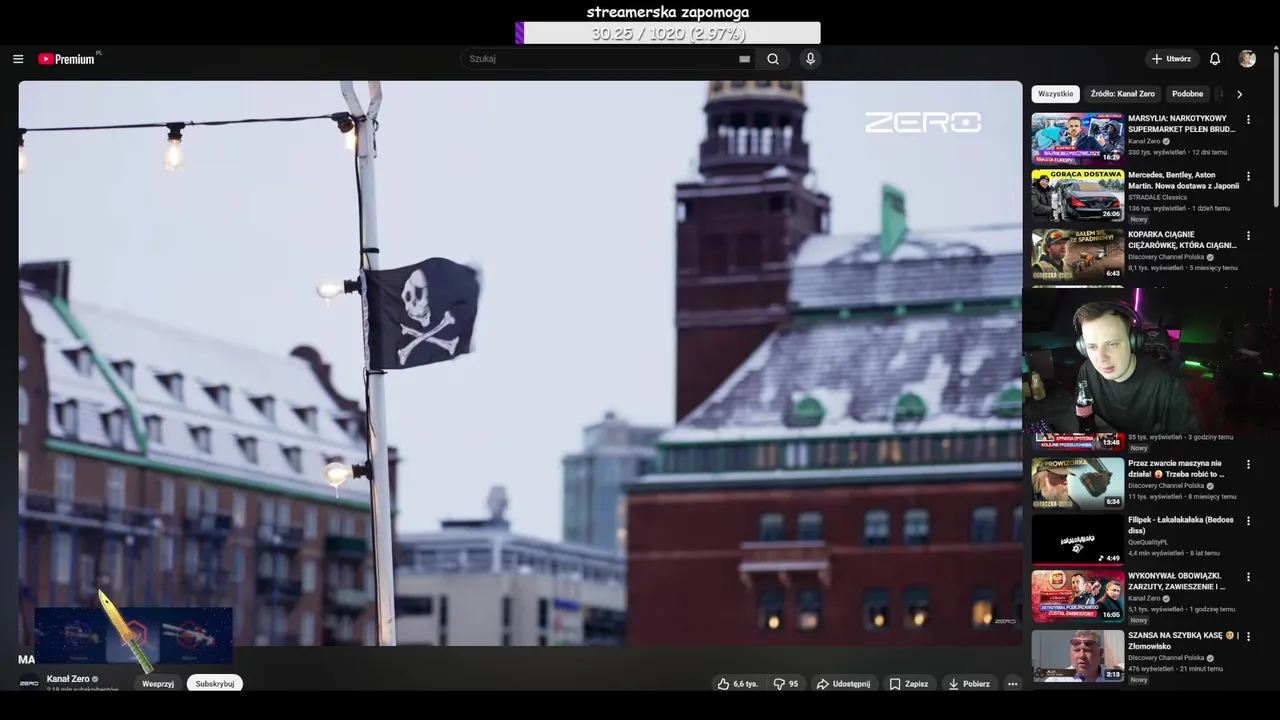The width and height of the screenshot is (1280, 720).
Task: Click the streamerska zapomoga progress bar
Action: 667,33
